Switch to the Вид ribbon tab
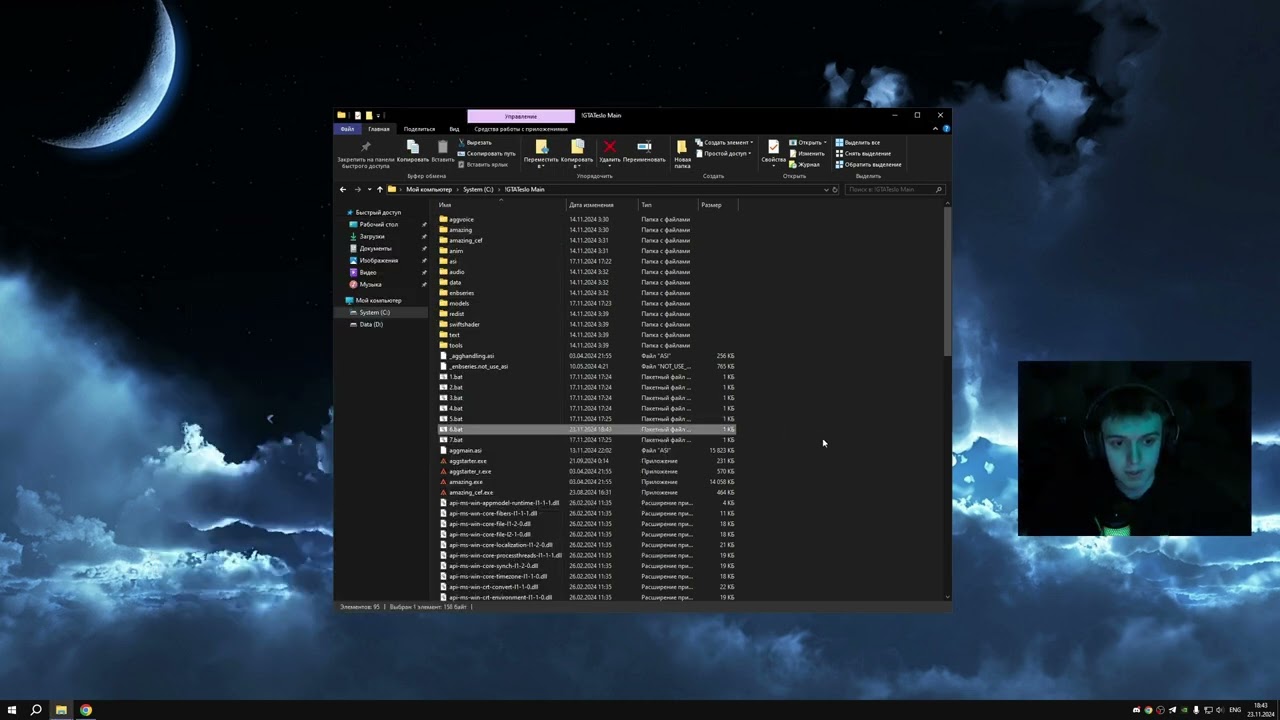Screen dimensions: 1280x720 (454, 129)
